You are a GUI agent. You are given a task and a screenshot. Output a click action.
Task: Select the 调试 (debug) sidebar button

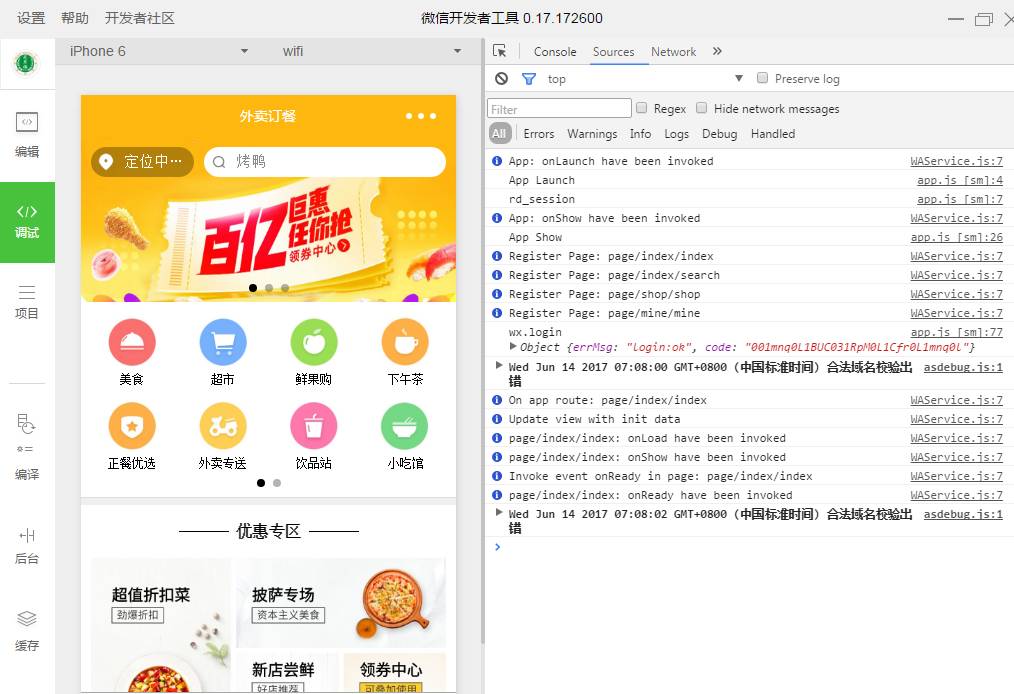coord(27,222)
